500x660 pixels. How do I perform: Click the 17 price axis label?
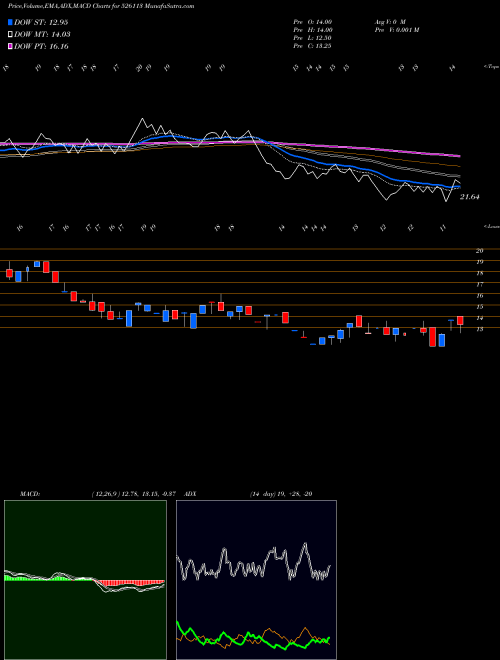pos(479,285)
